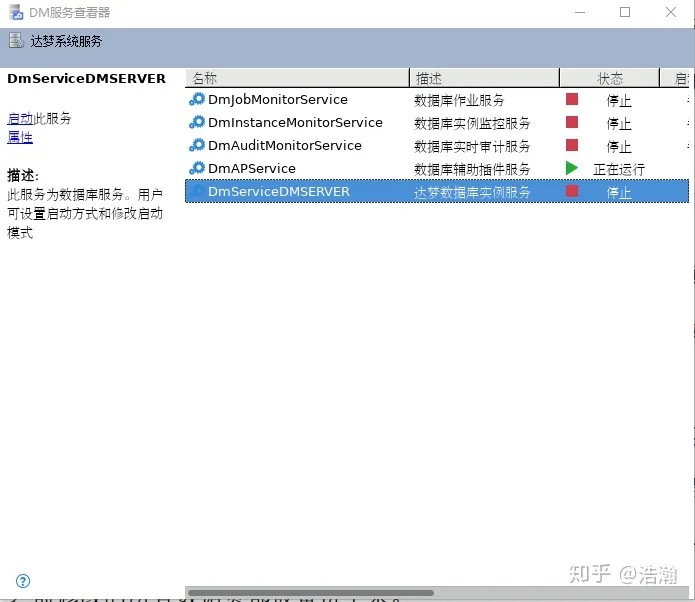The width and height of the screenshot is (695, 602).
Task: Click the horizontal scrollbar thumb
Action: (x=311, y=593)
